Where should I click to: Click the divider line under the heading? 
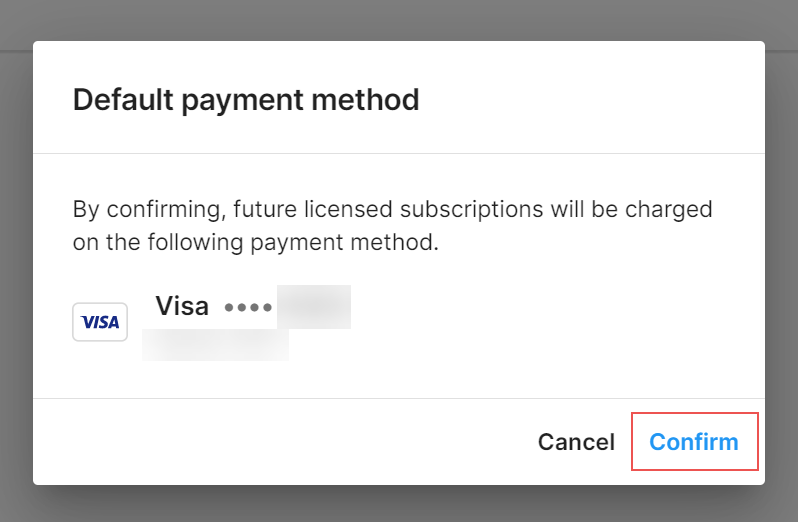(x=399, y=153)
